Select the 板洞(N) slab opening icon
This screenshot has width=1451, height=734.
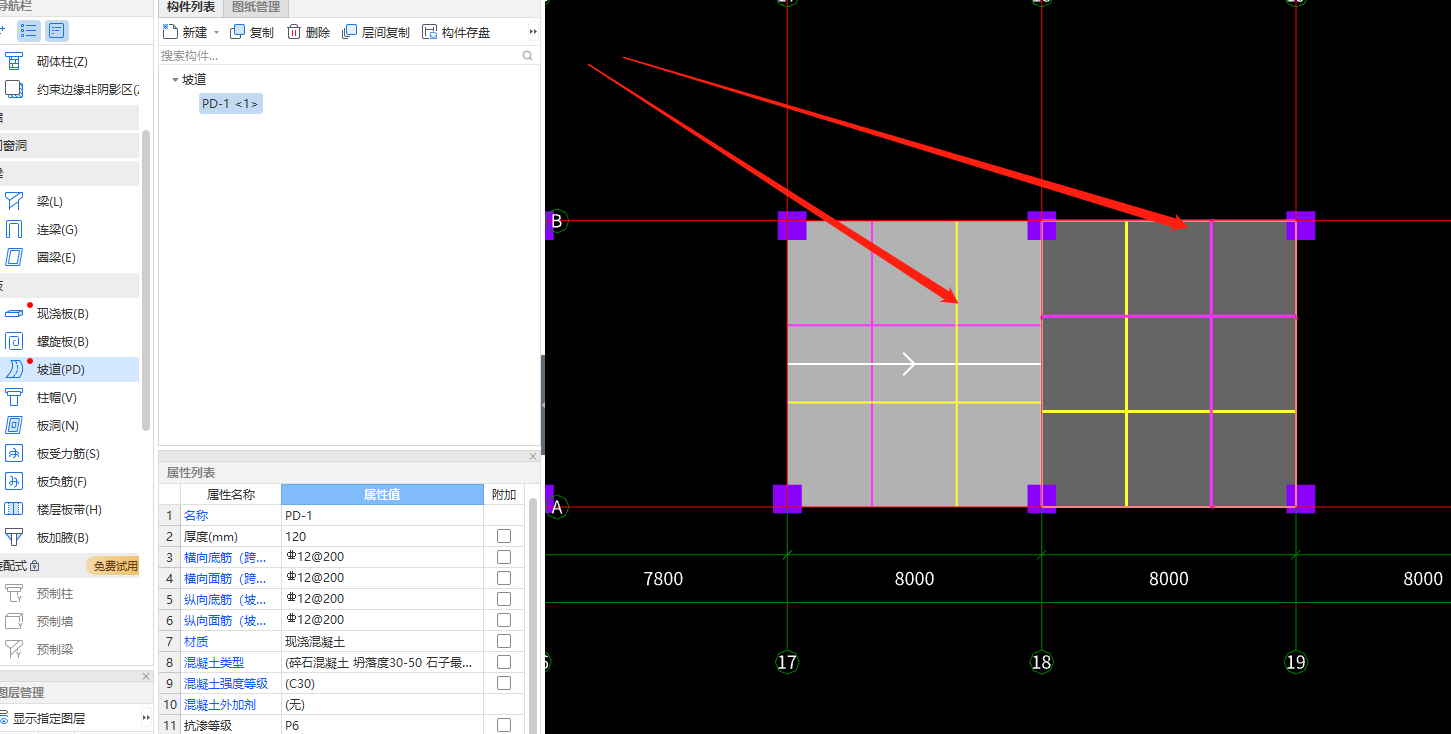[14, 426]
